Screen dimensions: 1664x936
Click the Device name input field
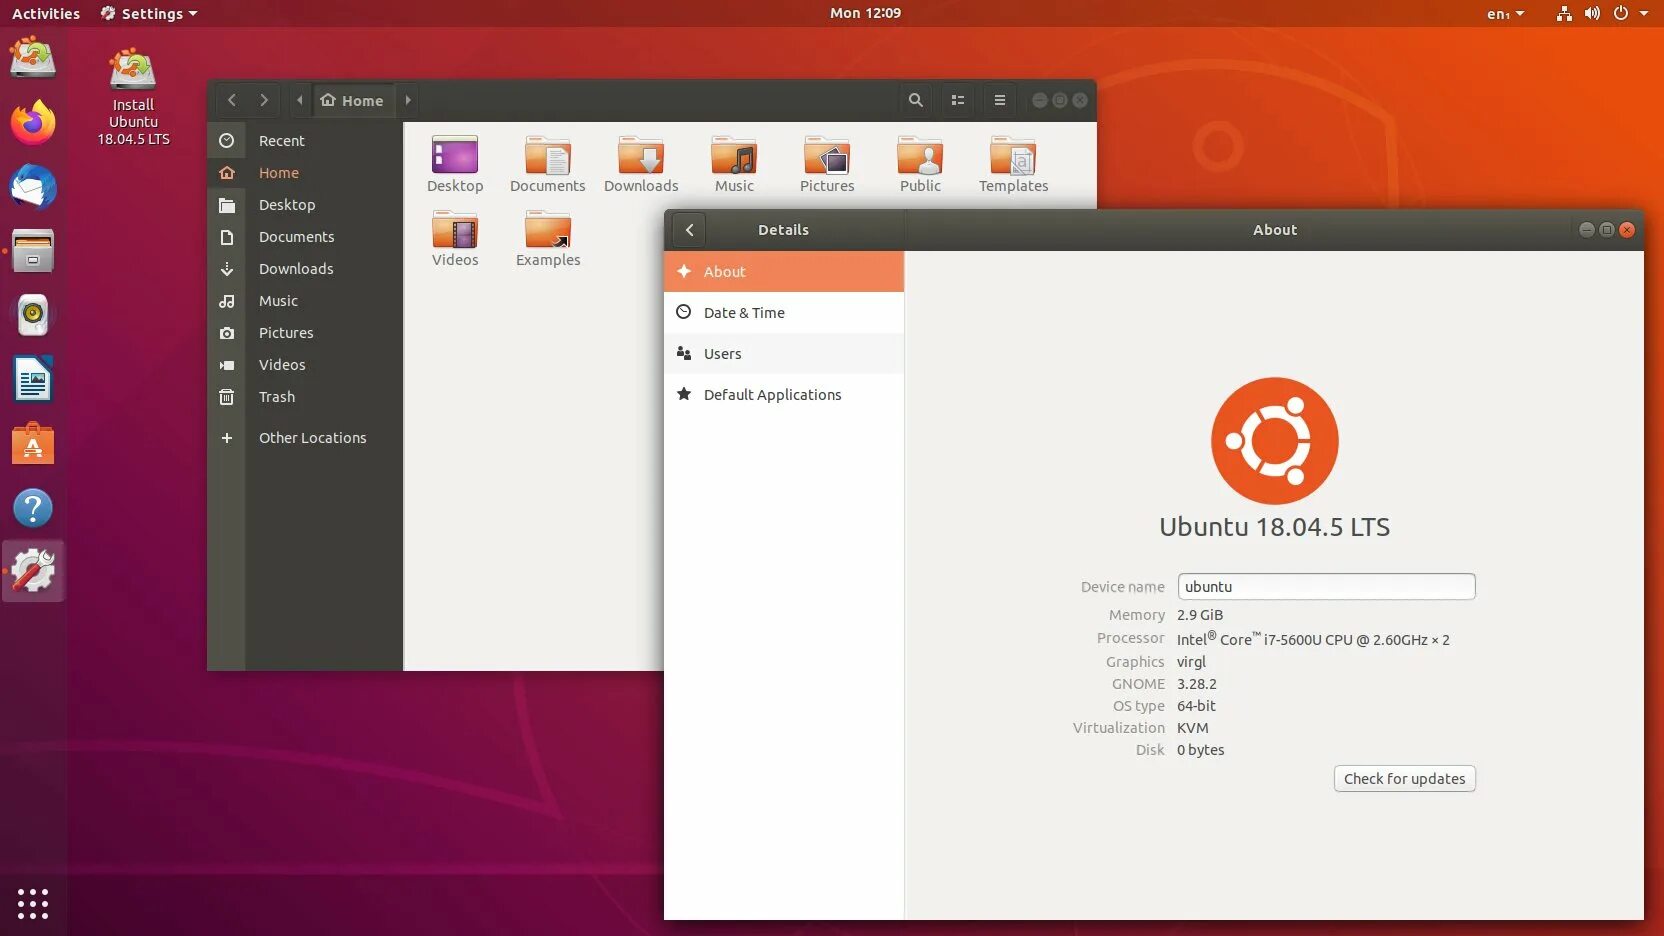[x=1326, y=587]
